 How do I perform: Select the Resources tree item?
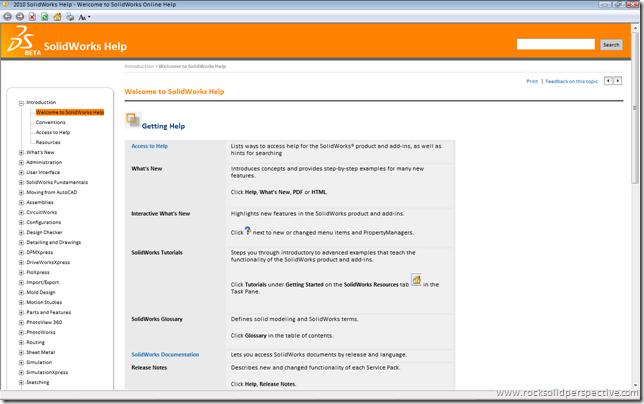click(48, 142)
